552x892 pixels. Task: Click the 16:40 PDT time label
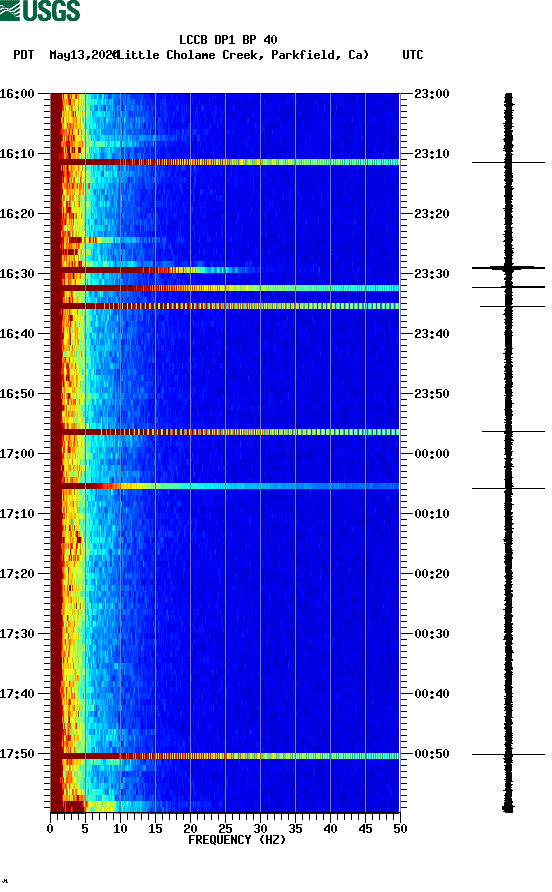pyautogui.click(x=17, y=334)
